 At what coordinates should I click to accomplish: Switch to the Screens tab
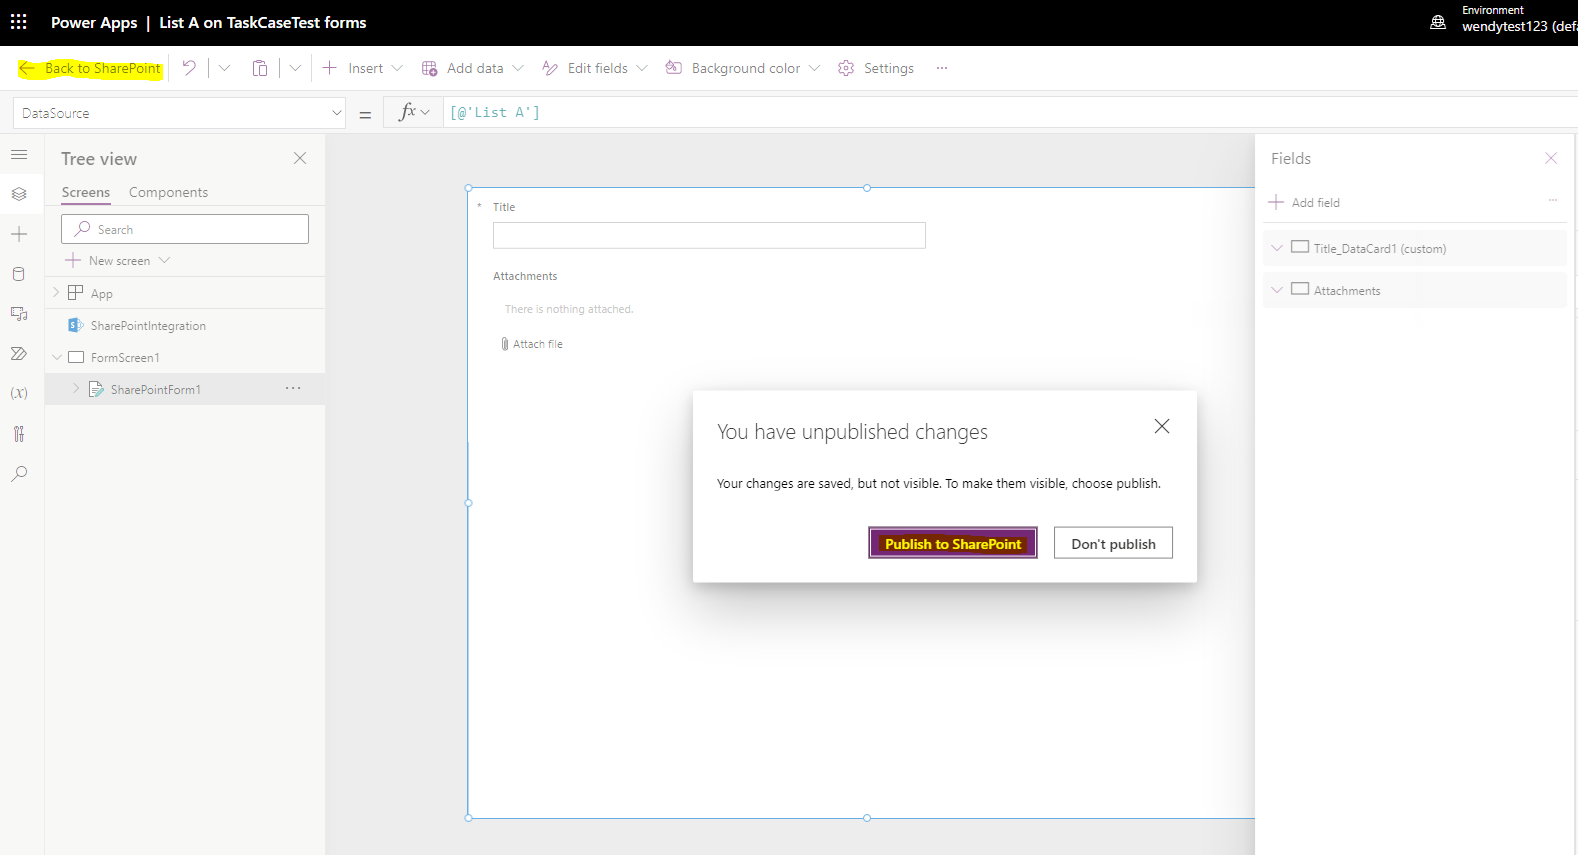coord(86,192)
